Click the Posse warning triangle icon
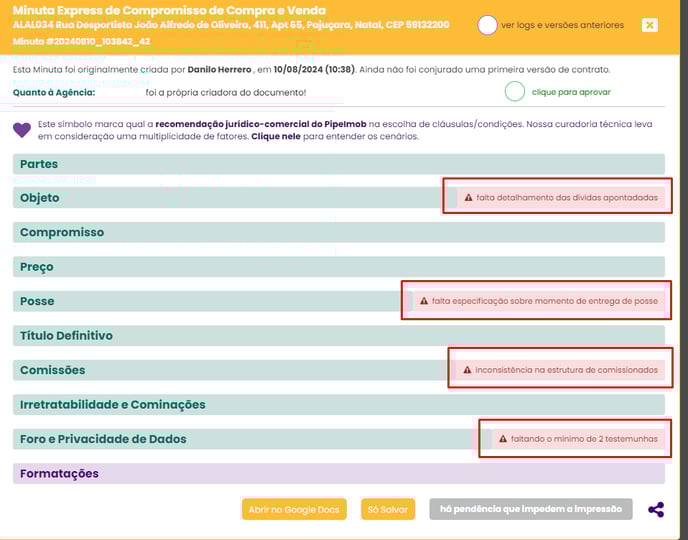The height and width of the screenshot is (540, 688). coord(424,301)
